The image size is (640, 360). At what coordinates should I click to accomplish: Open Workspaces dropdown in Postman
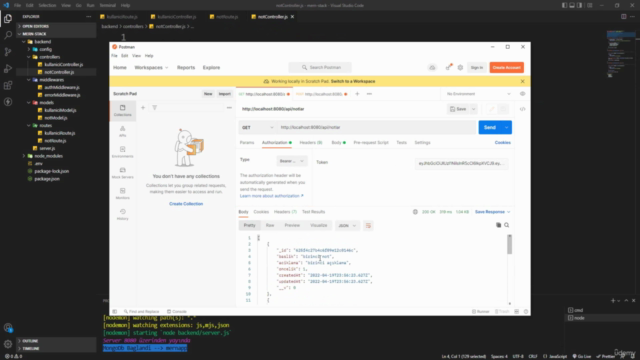(x=151, y=67)
